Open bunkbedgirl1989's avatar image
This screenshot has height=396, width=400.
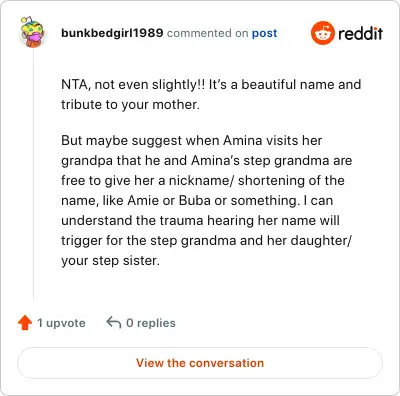(x=32, y=31)
